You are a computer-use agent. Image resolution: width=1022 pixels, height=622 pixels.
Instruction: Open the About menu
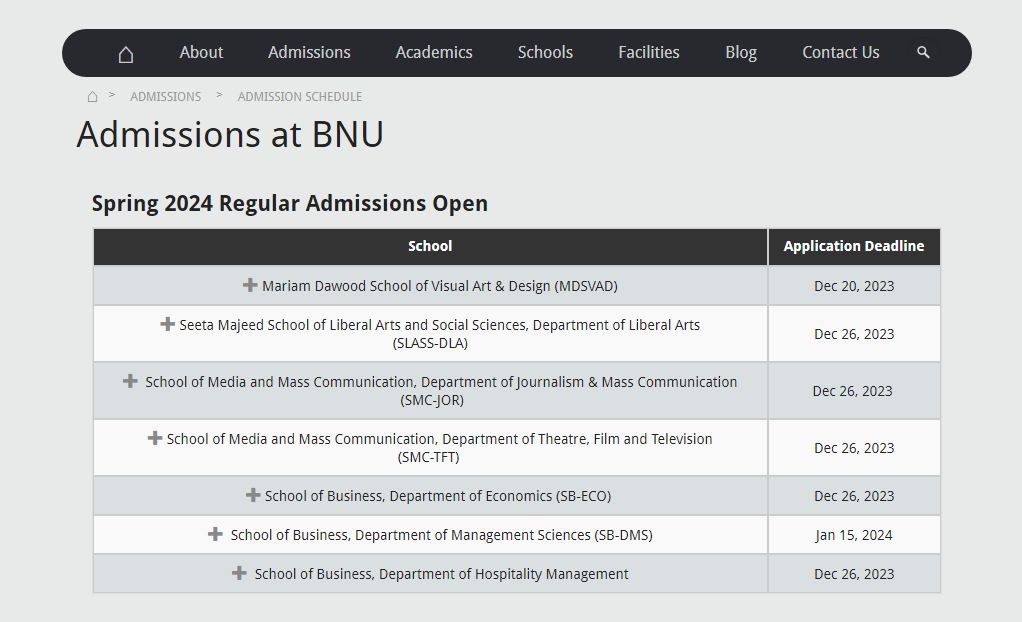tap(201, 52)
